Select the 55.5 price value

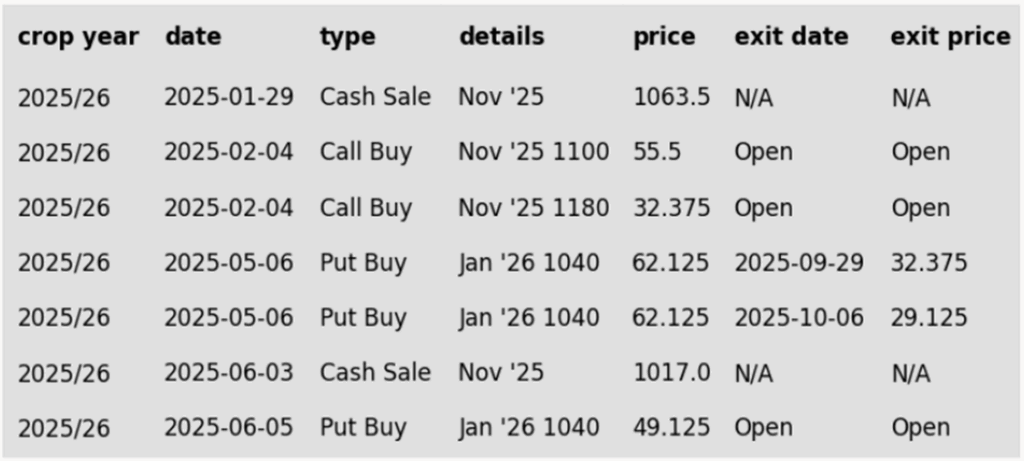(x=657, y=152)
